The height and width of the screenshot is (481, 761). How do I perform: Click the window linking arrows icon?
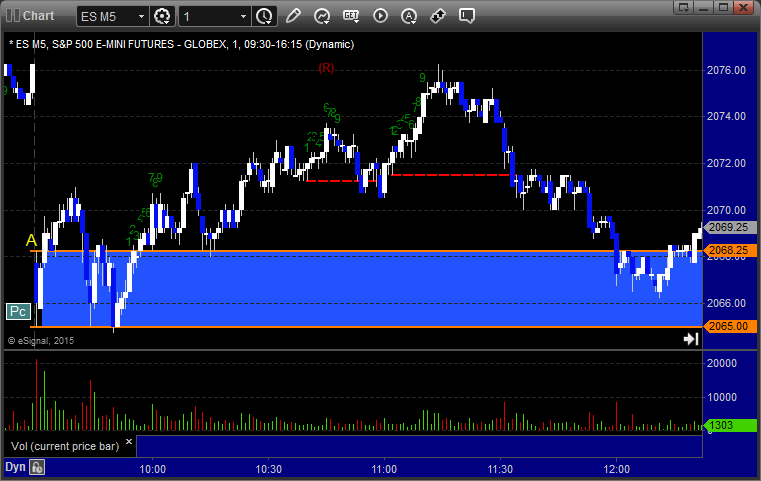(x=438, y=16)
